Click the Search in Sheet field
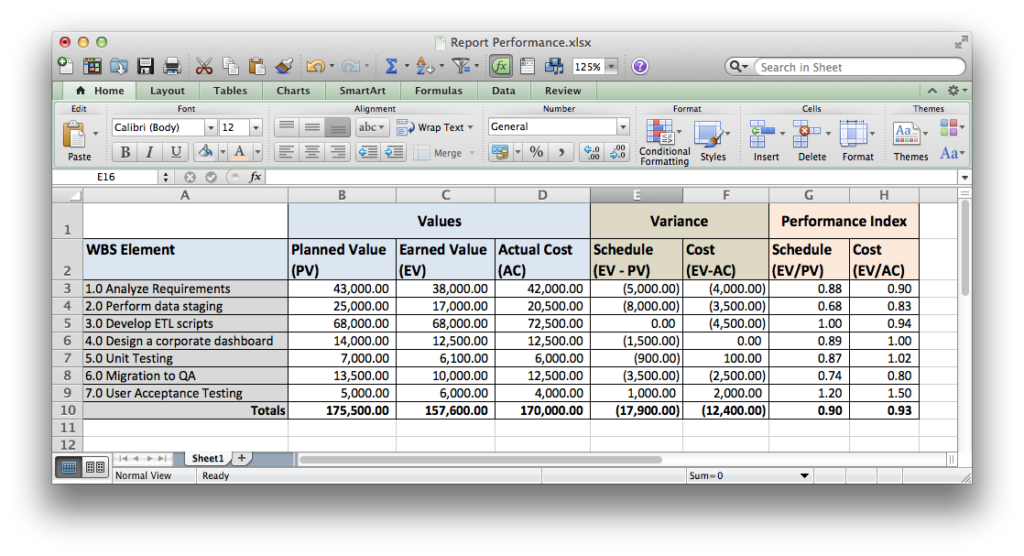 click(x=855, y=67)
